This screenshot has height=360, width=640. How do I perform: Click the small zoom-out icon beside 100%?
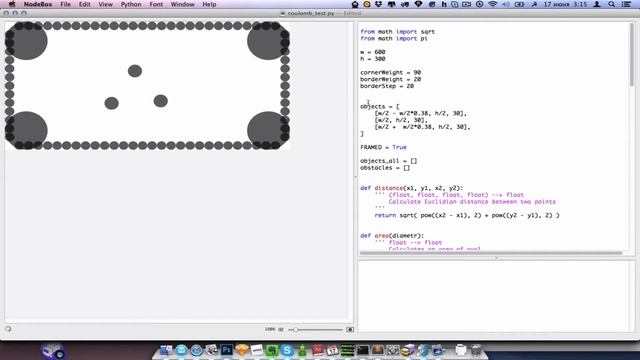[x=281, y=329]
